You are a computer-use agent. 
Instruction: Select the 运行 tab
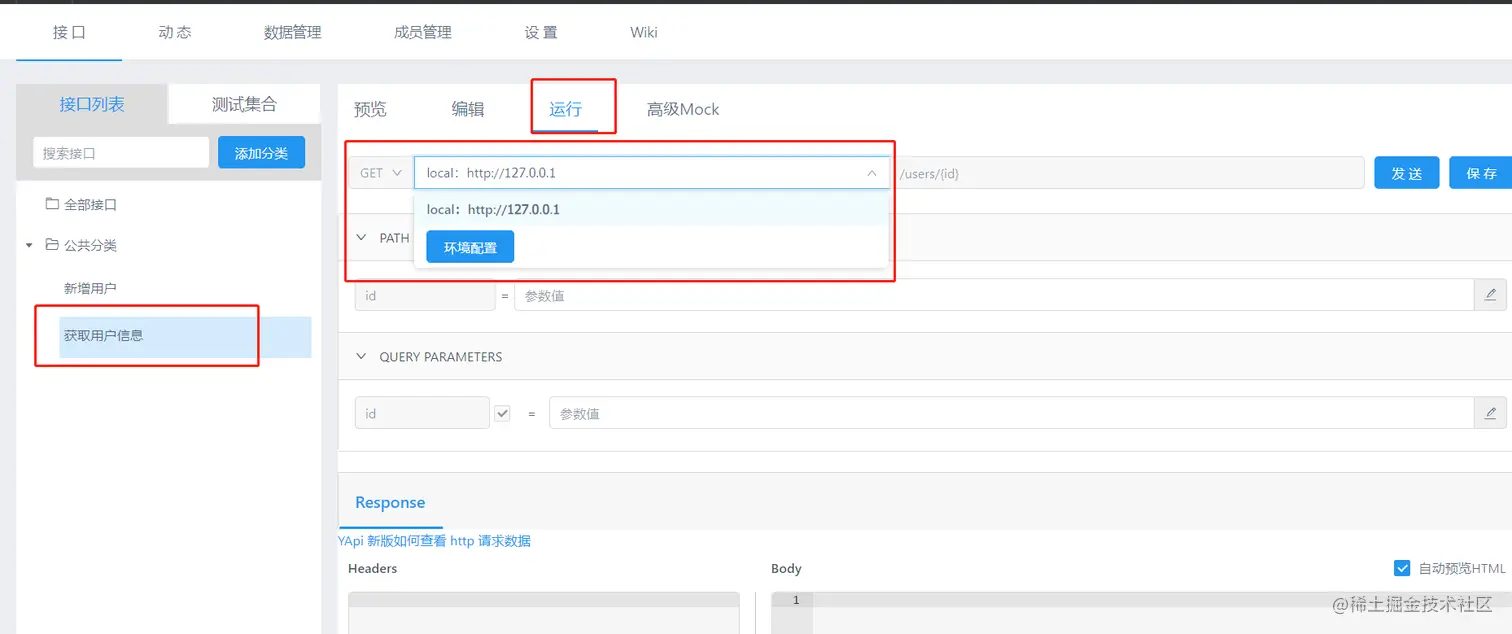point(565,109)
